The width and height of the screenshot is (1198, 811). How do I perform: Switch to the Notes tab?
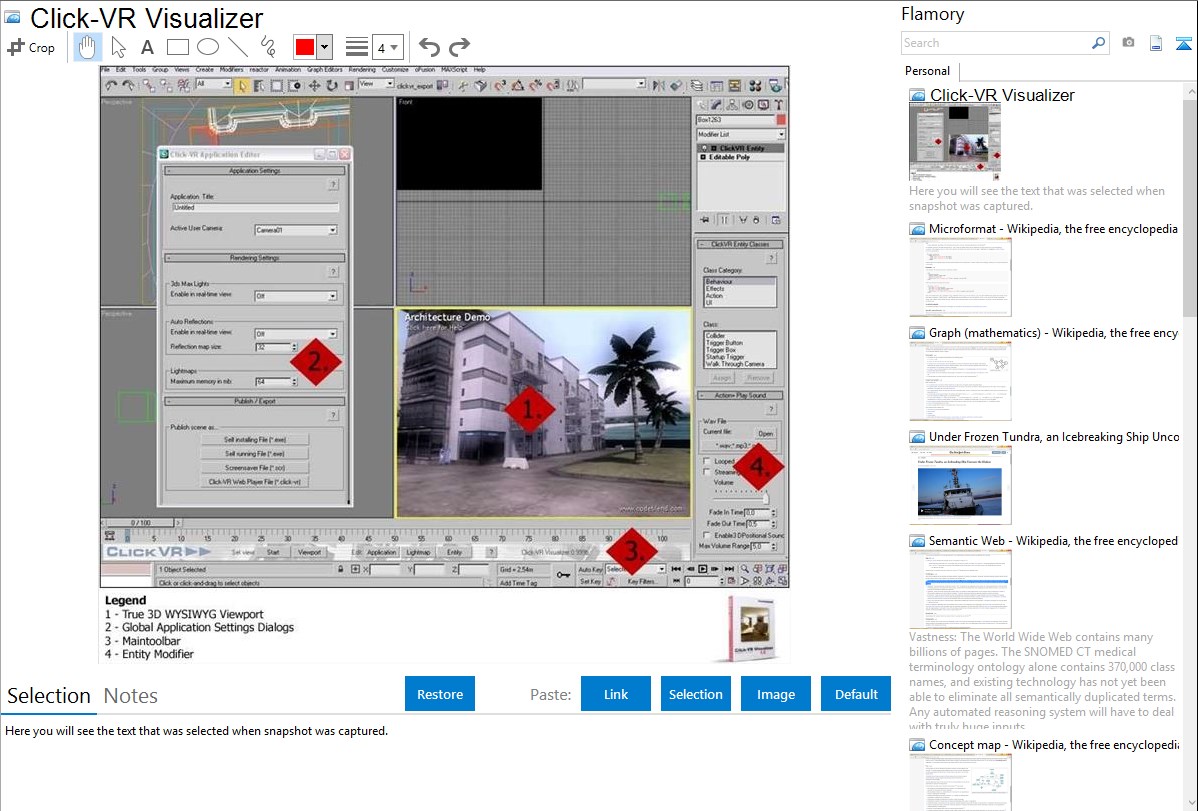(x=131, y=696)
